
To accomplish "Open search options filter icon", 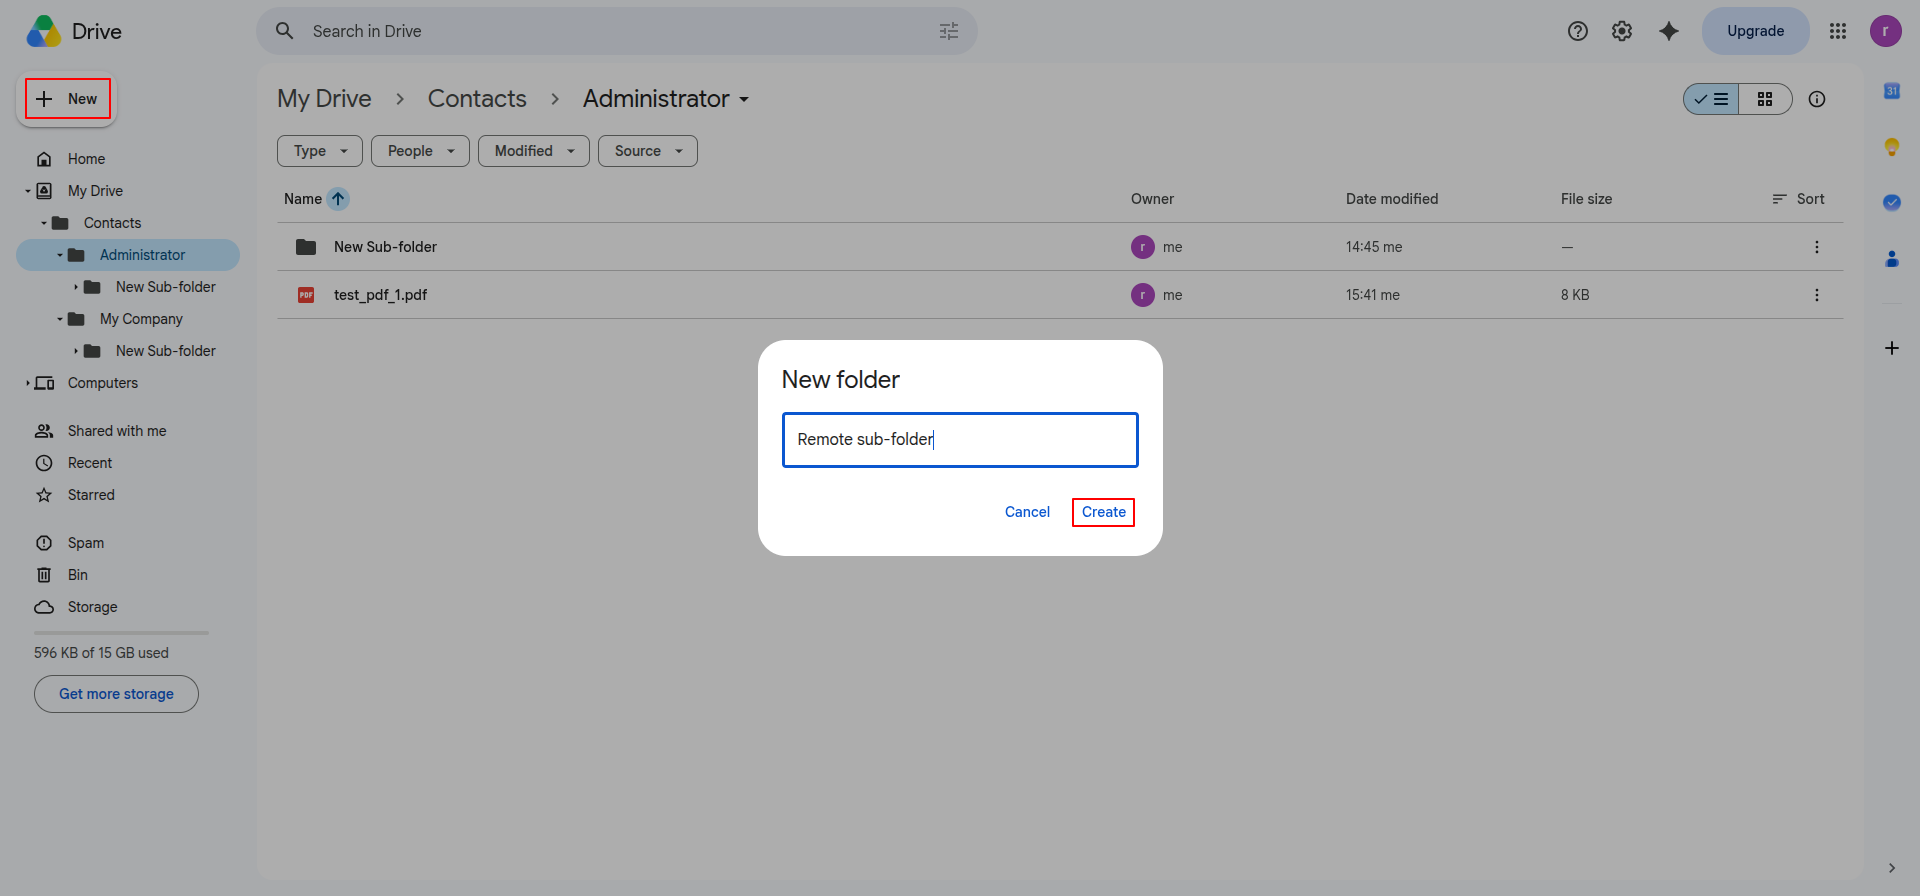I will coord(949,31).
